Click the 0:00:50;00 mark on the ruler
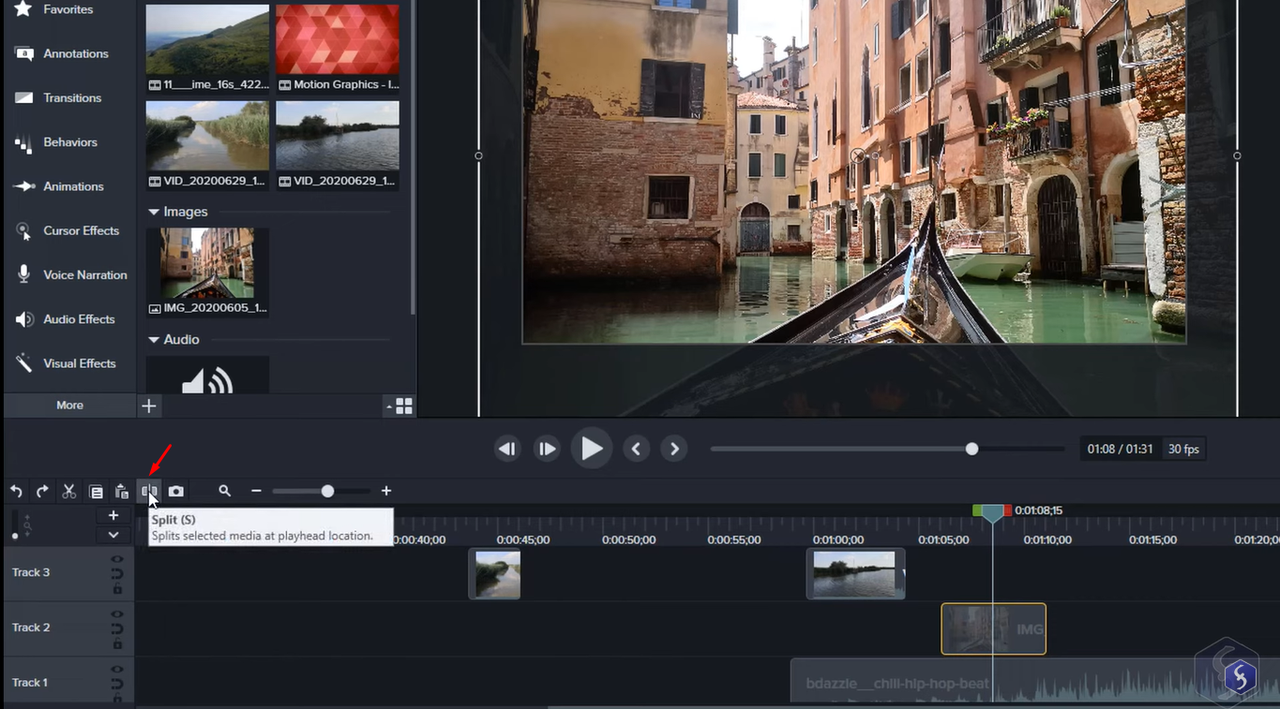 629,540
